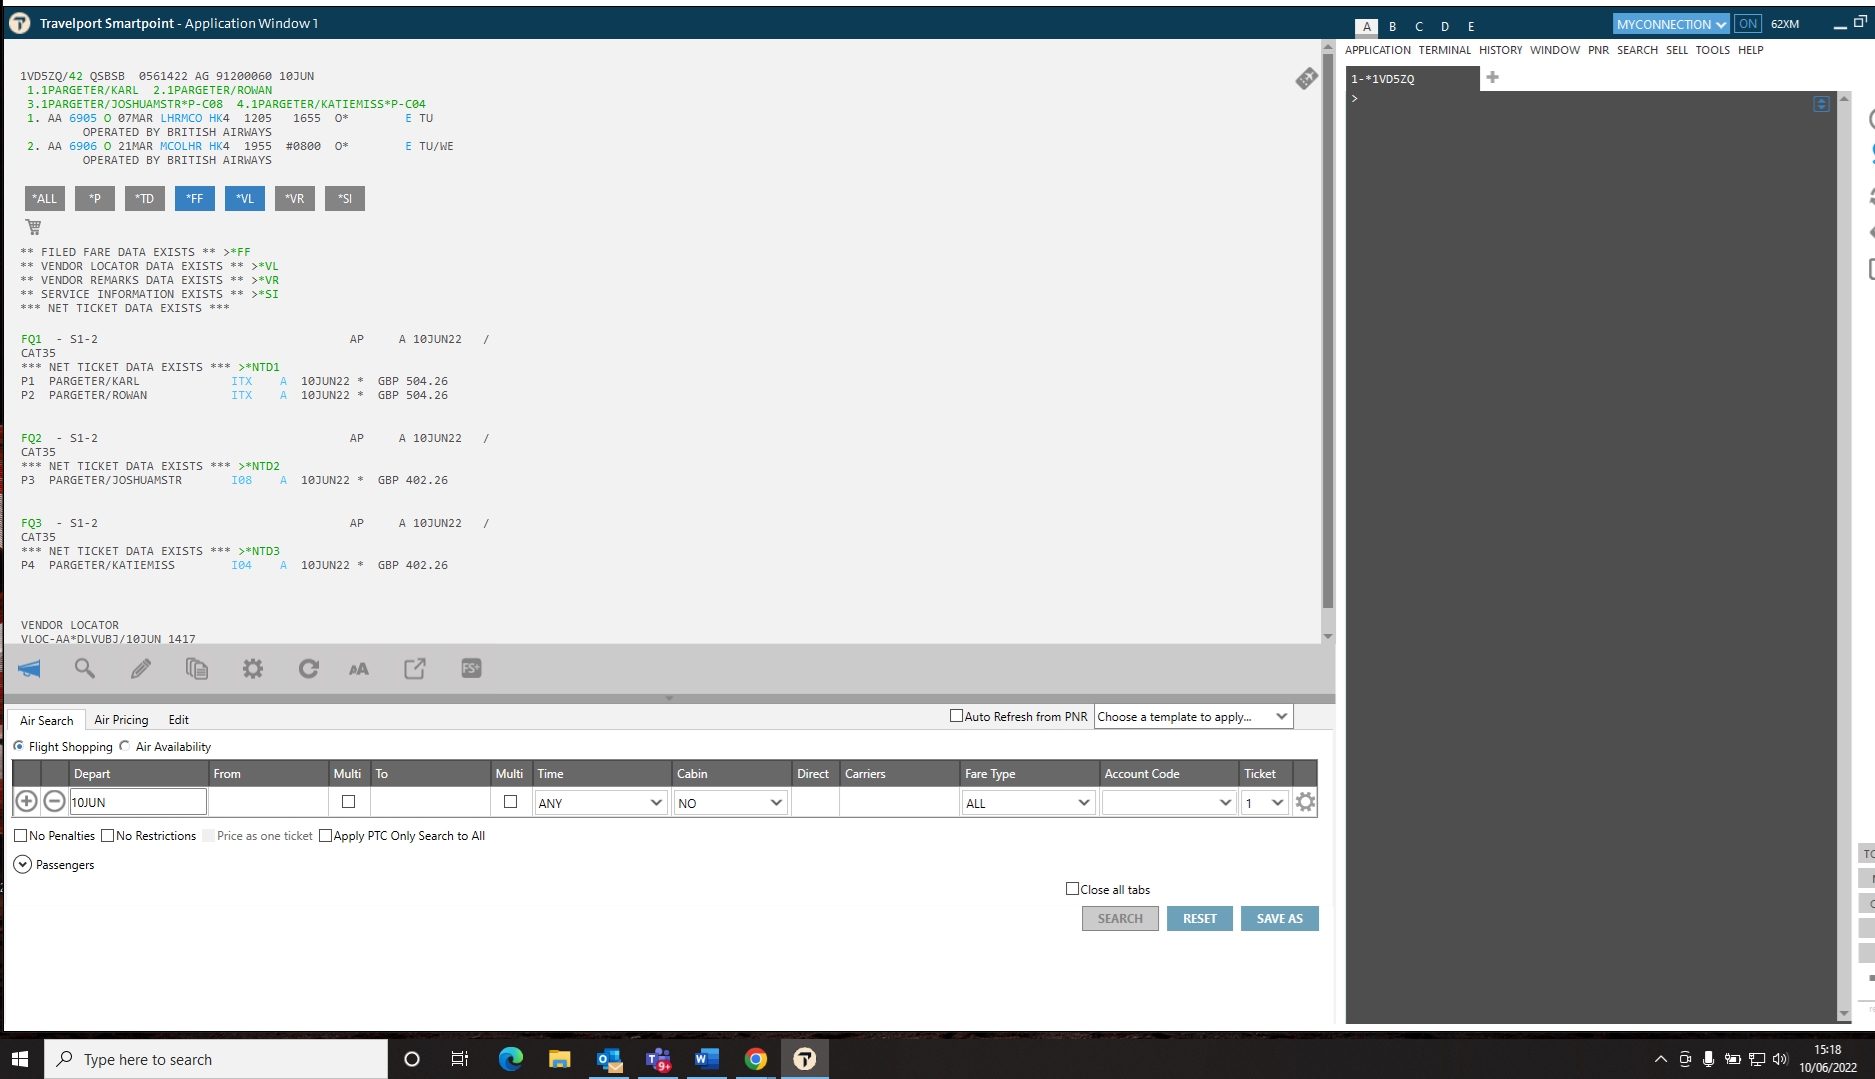Screen dimensions: 1875x1079
Task: Select the Air Availability radio button
Action: (125, 746)
